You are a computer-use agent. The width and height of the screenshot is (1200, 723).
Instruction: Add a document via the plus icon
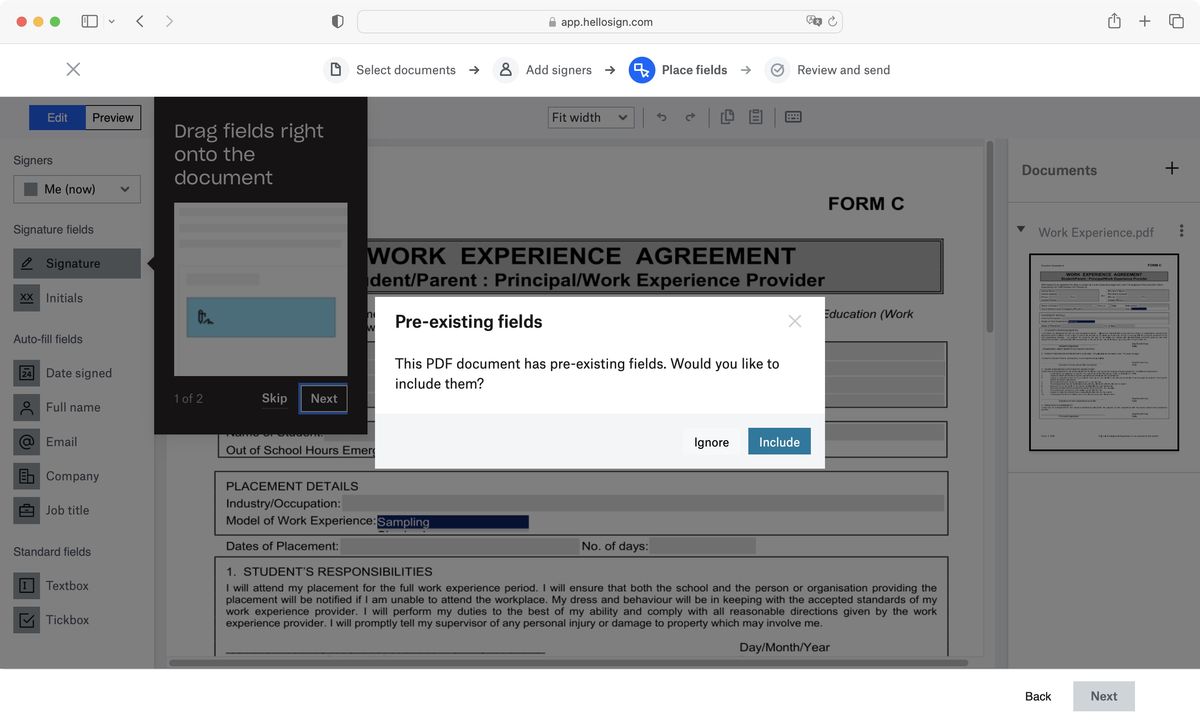coord(1171,168)
